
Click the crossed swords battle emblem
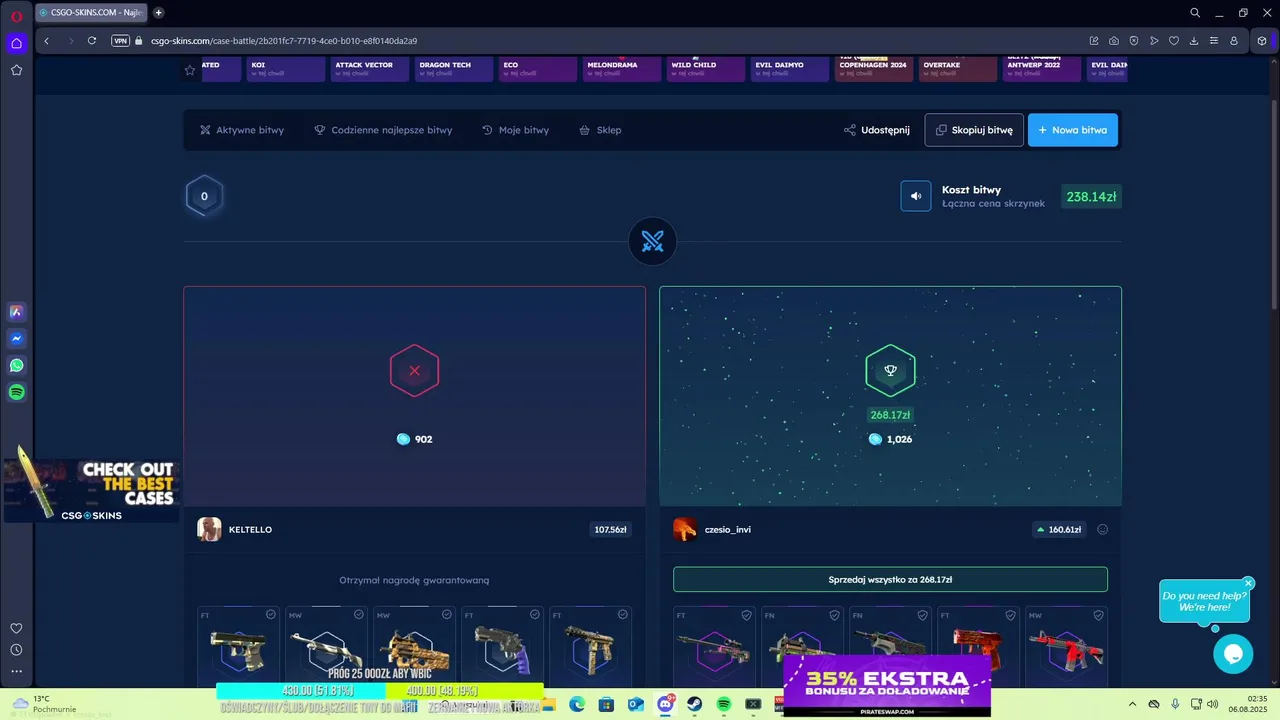[x=652, y=241]
